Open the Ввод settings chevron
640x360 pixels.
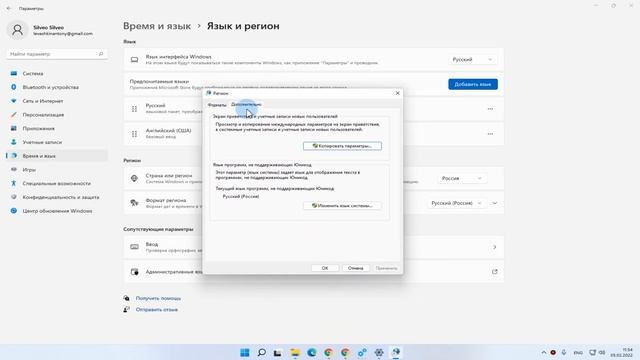[495, 247]
